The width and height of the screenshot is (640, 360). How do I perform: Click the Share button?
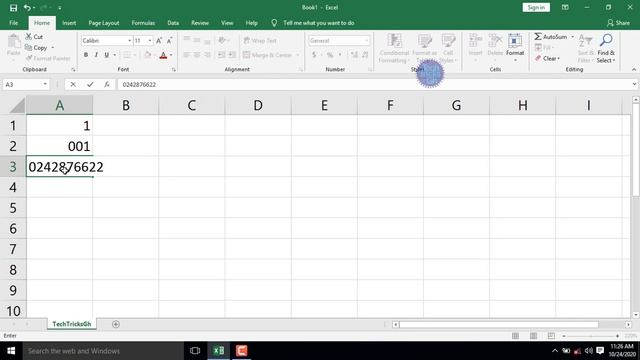tap(618, 23)
